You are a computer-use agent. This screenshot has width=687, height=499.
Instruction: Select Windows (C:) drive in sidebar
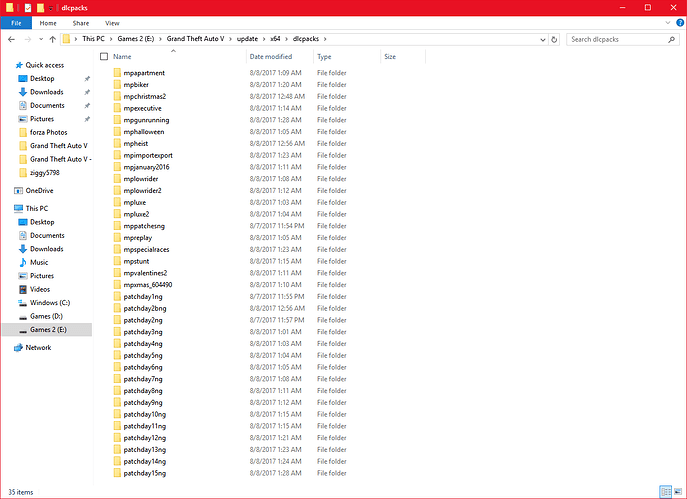coord(50,303)
